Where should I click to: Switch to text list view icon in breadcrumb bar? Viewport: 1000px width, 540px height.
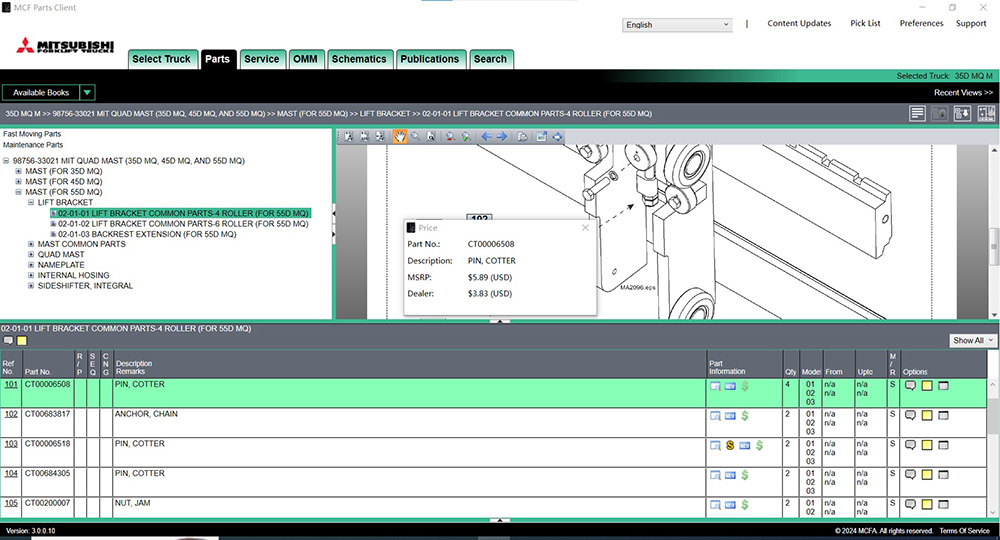click(x=917, y=114)
